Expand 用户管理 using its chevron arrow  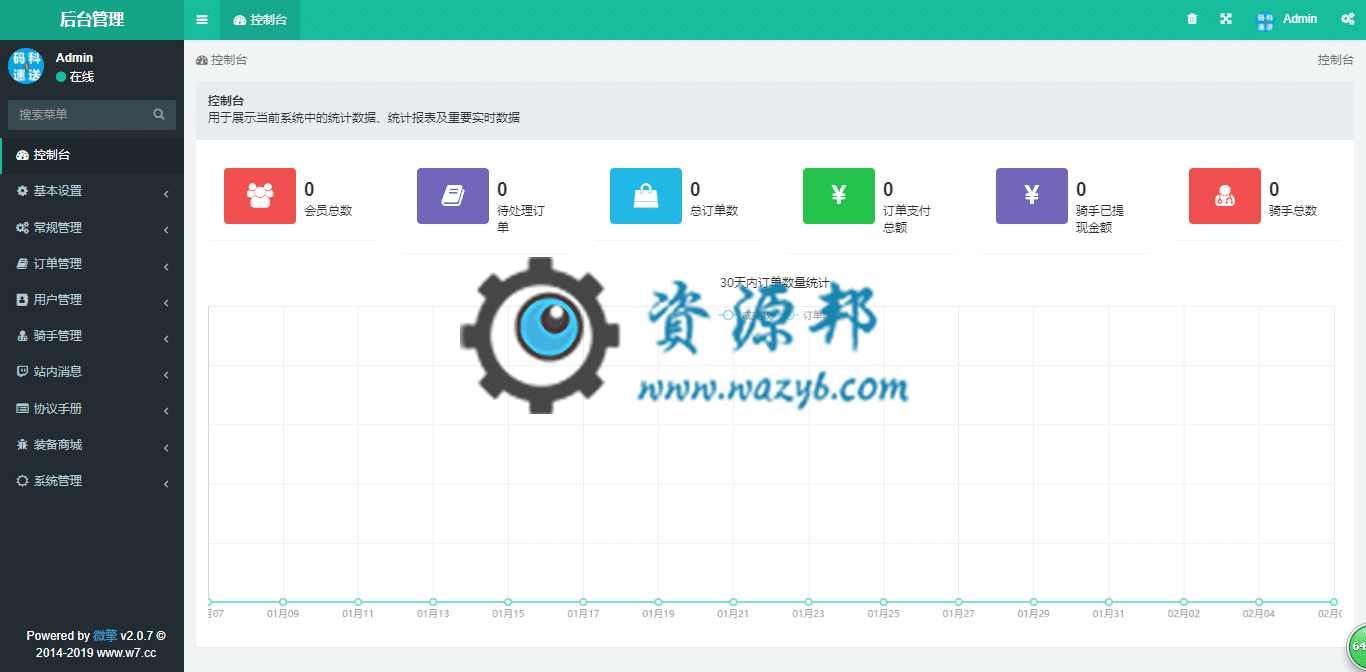pos(166,302)
